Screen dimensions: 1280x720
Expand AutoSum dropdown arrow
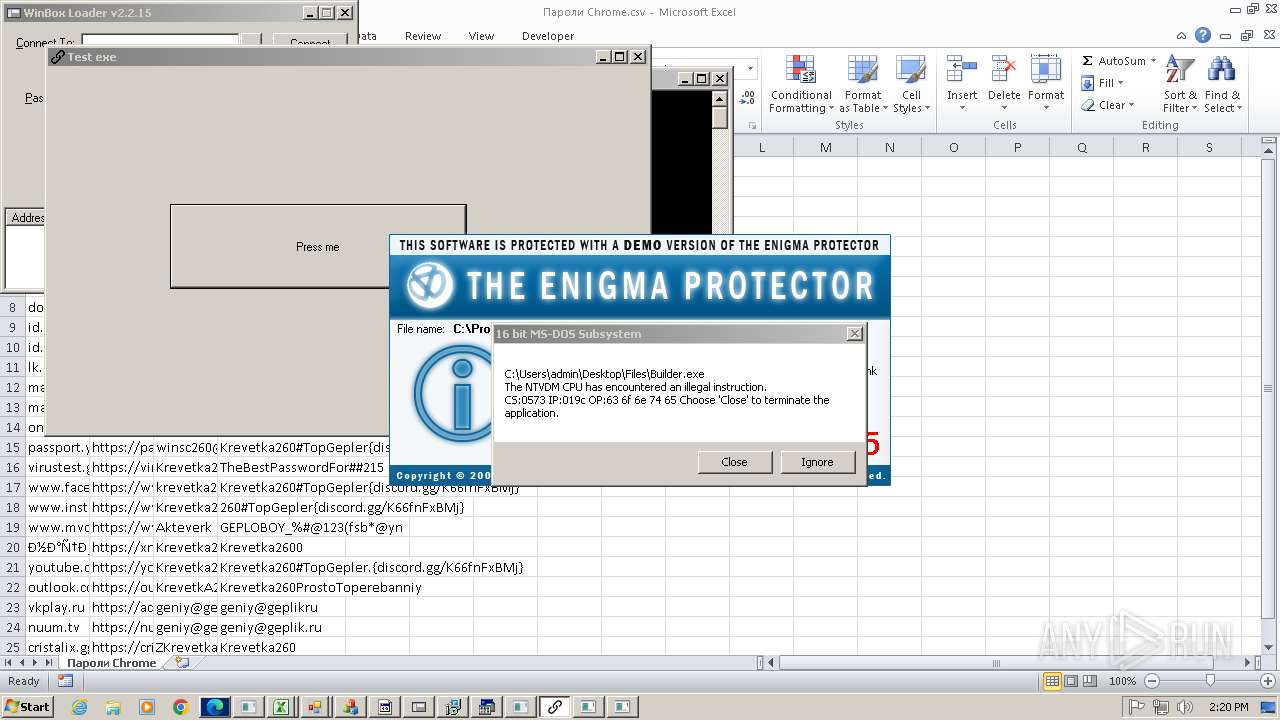(1153, 61)
